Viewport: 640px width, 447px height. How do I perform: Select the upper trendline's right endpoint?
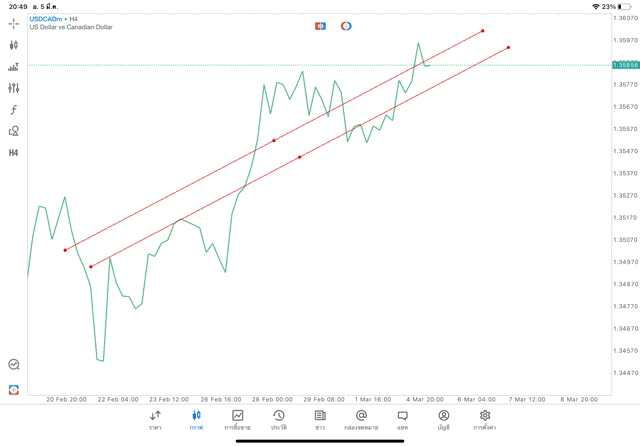[x=483, y=31]
